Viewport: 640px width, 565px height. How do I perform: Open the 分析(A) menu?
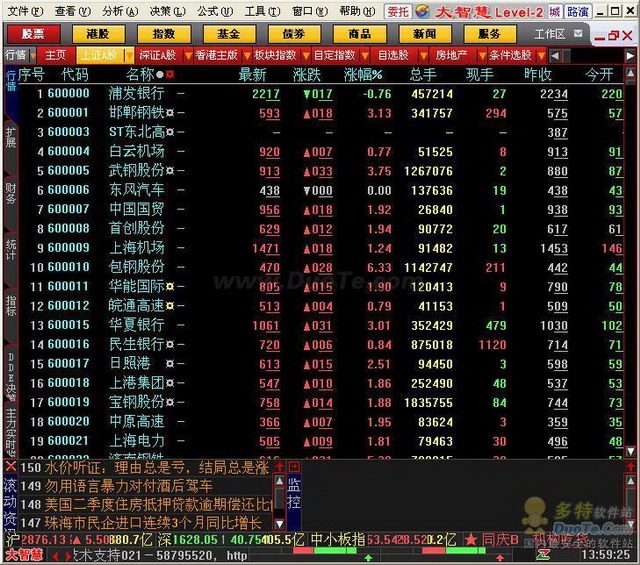120,11
